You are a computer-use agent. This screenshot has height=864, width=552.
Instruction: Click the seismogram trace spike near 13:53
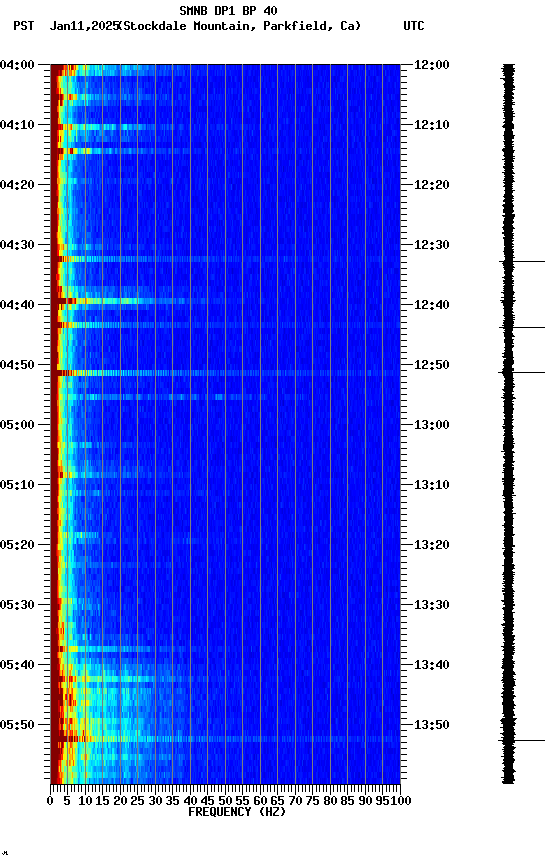pos(522,741)
